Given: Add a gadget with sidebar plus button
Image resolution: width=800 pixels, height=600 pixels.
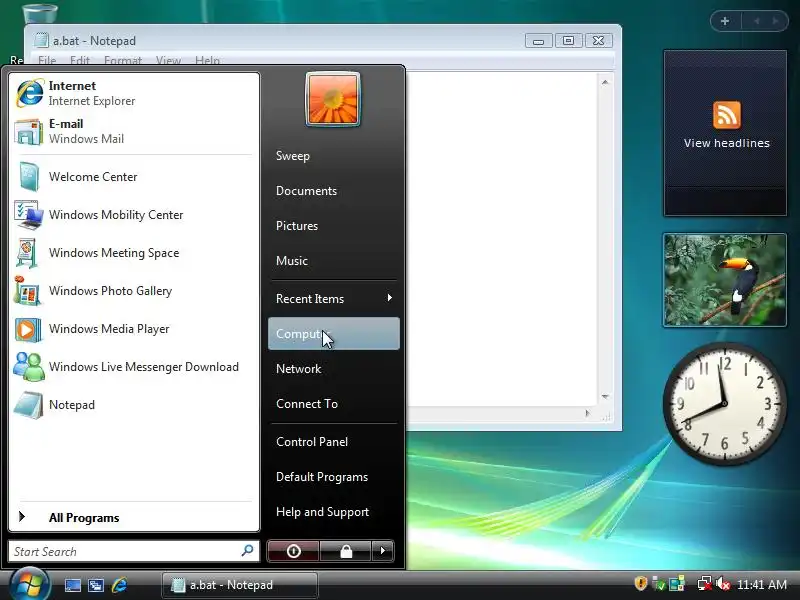Looking at the screenshot, I should point(724,21).
